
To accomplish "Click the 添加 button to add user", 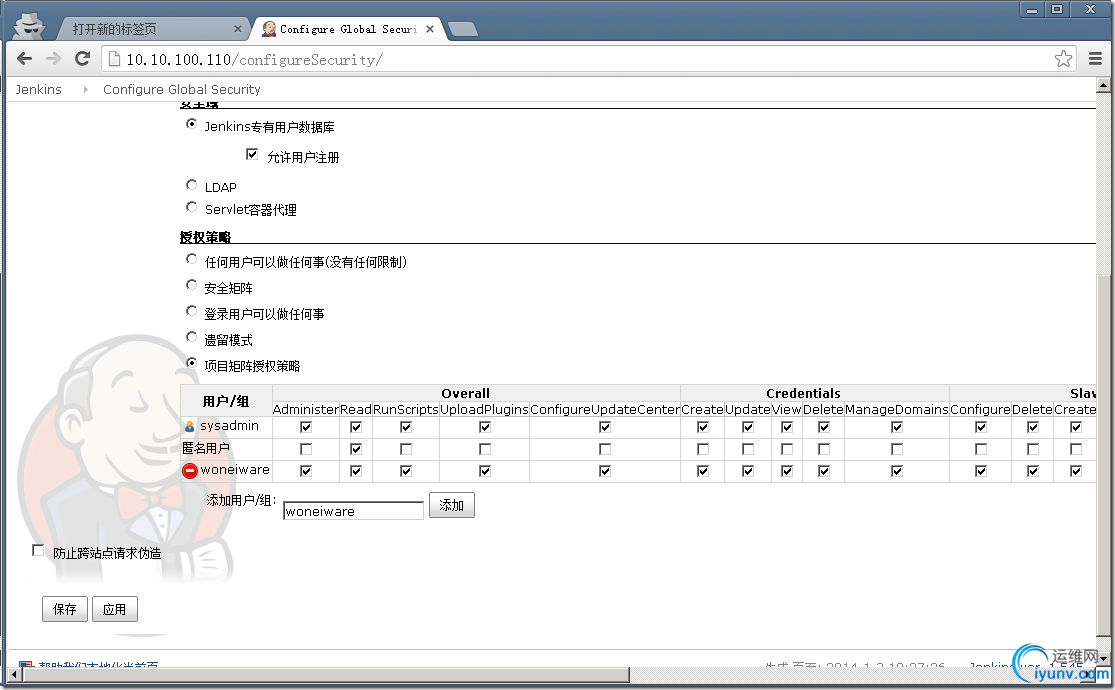I will pos(452,505).
